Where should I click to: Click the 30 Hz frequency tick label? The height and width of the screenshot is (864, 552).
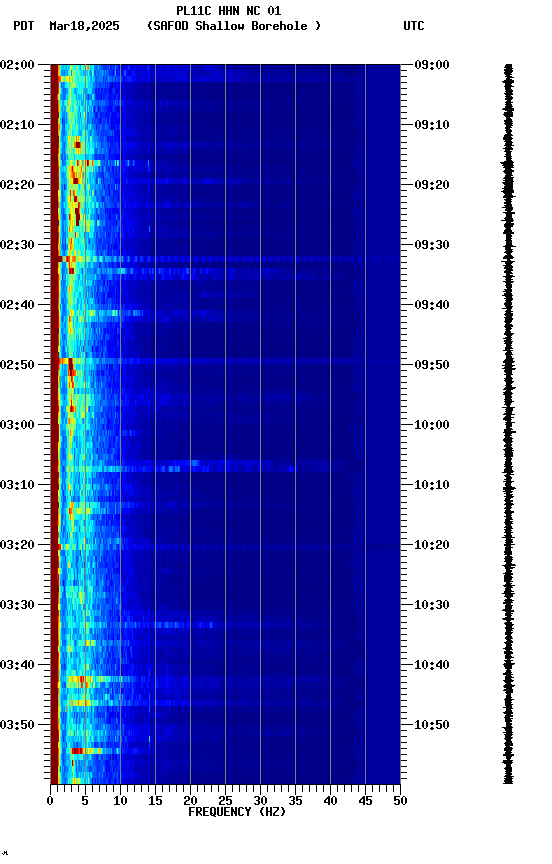[260, 801]
